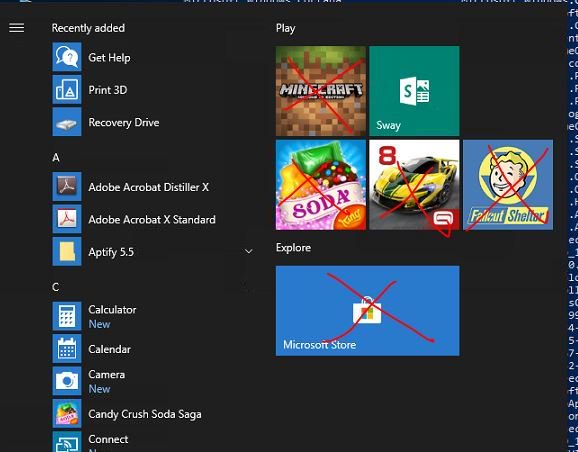Screen dimensions: 578x452
Task: Open the Start hamburger menu
Action: point(17,28)
